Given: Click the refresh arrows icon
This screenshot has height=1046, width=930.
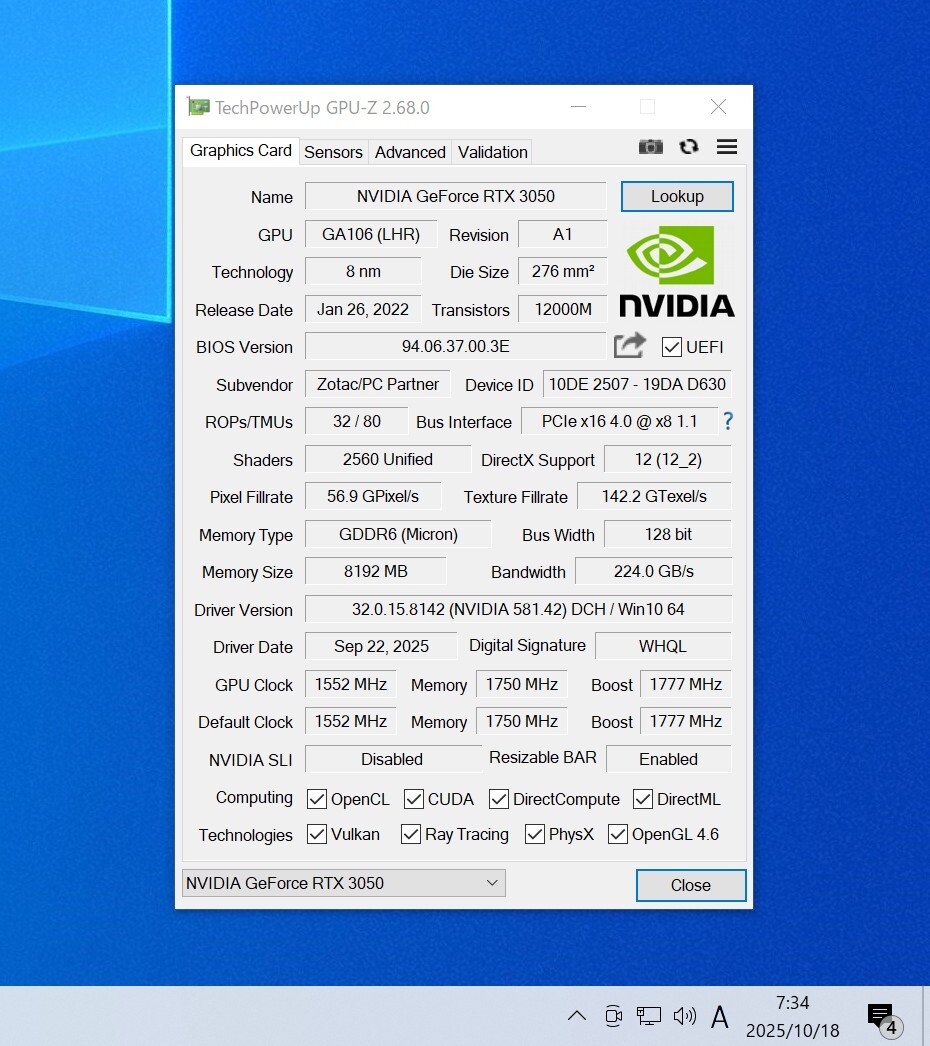Looking at the screenshot, I should (688, 147).
